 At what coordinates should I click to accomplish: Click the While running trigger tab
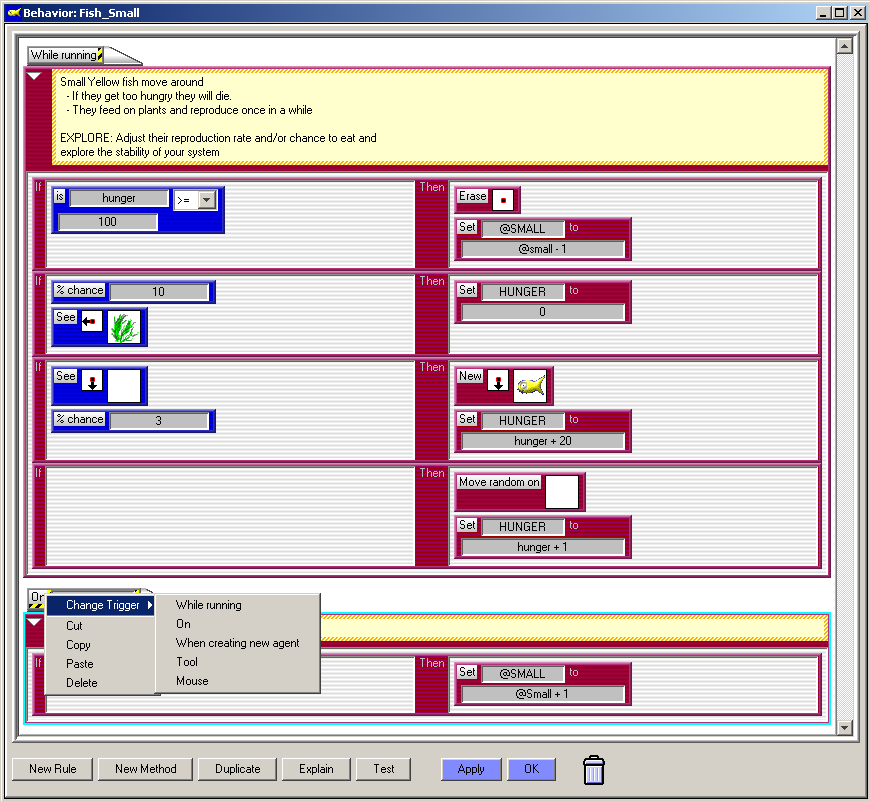[65, 55]
